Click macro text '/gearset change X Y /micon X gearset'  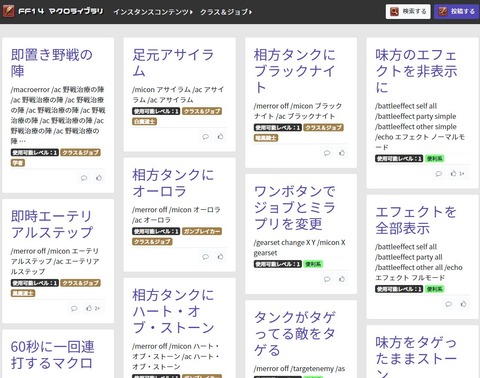299,248
